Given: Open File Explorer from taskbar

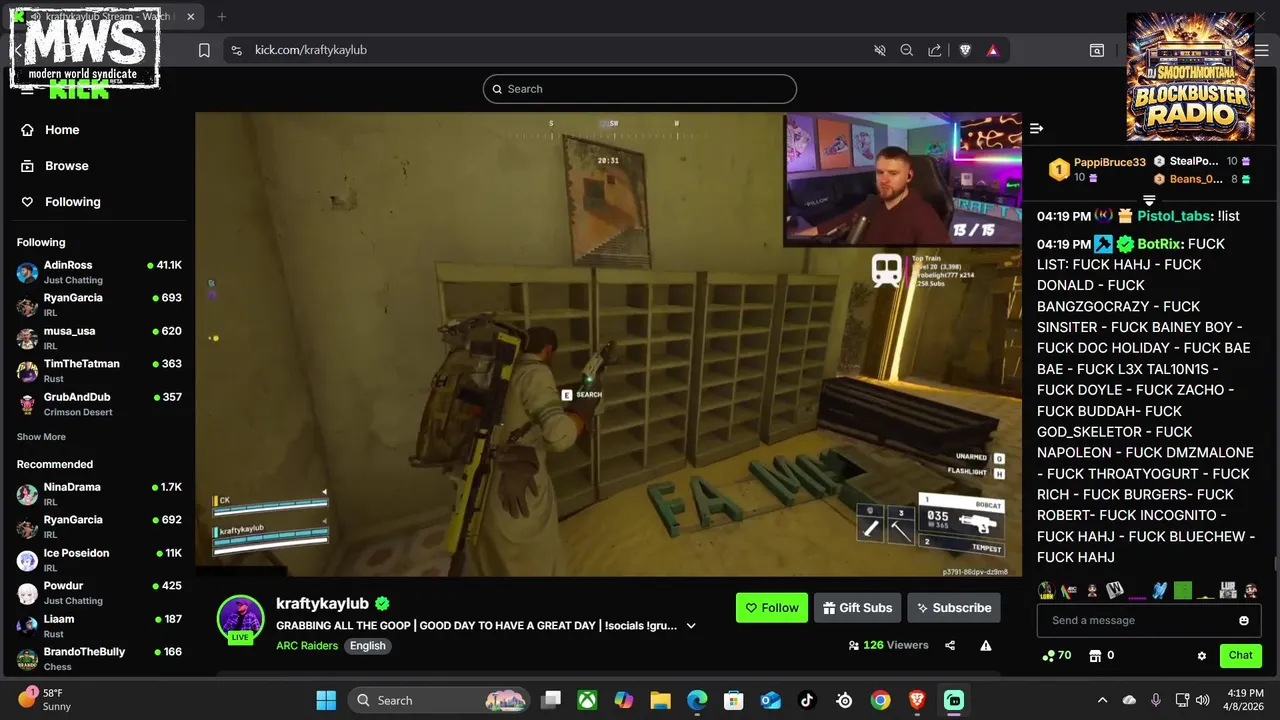Looking at the screenshot, I should tap(660, 700).
